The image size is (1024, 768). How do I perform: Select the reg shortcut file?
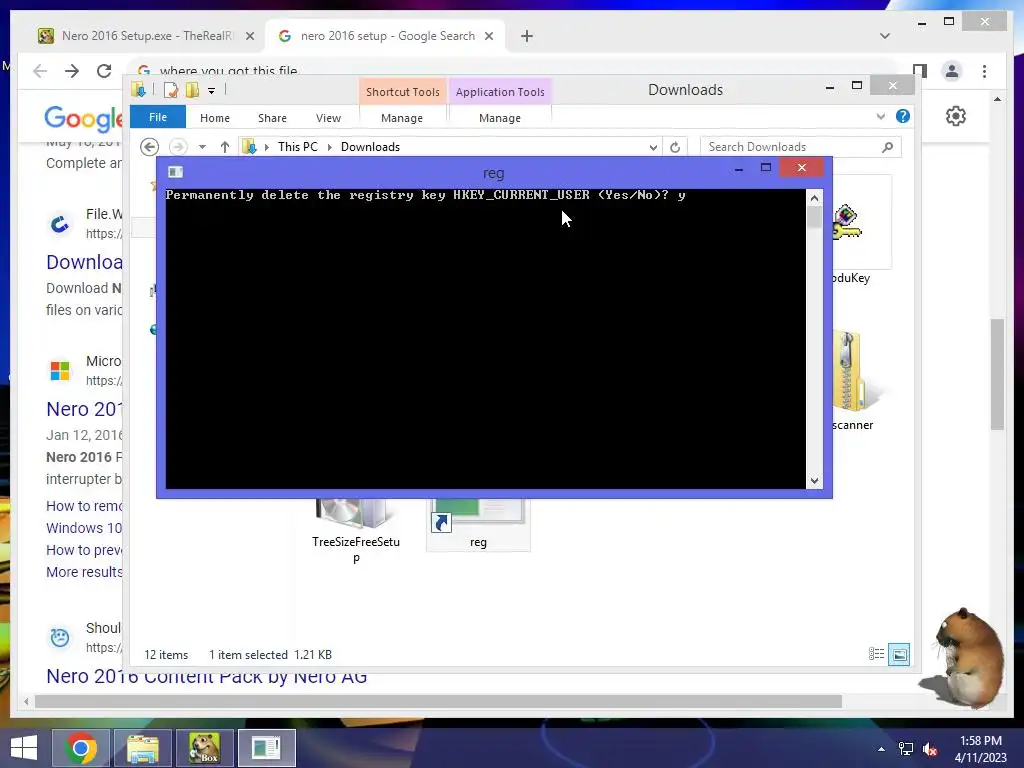point(478,525)
